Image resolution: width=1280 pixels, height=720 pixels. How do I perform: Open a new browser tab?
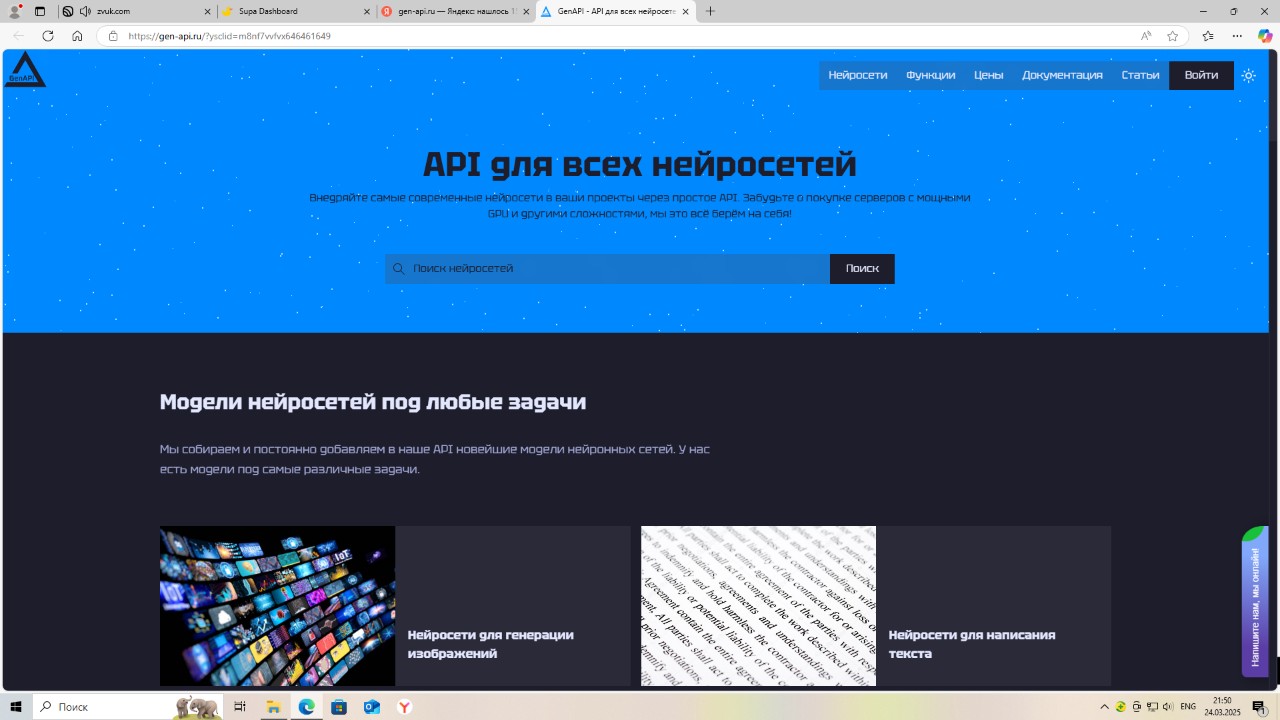(x=710, y=11)
